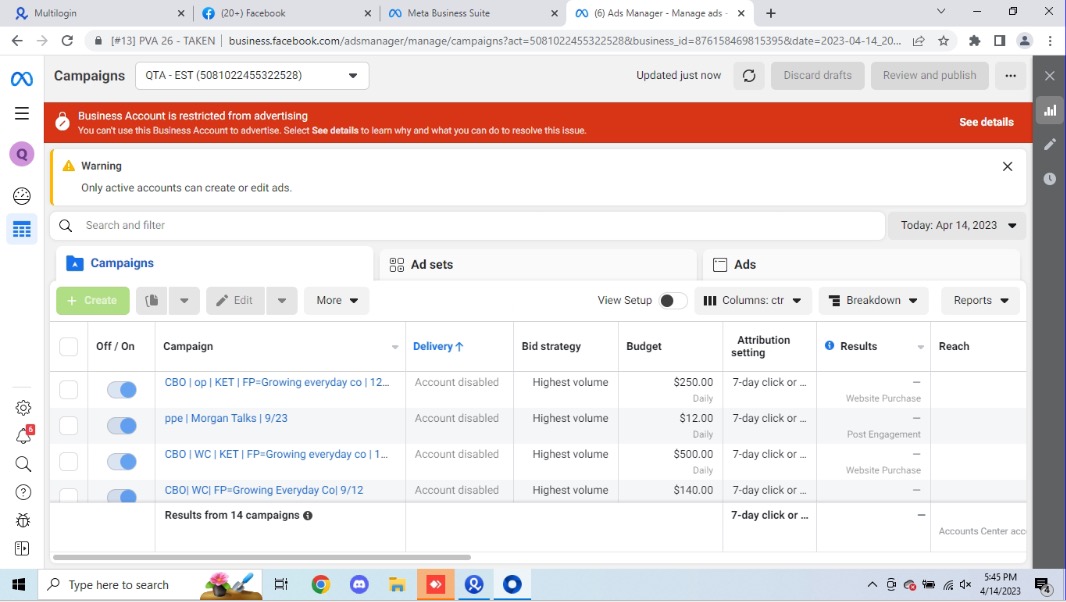Switch to the Ad sets tab
This screenshot has width=1066, height=602.
click(538, 265)
